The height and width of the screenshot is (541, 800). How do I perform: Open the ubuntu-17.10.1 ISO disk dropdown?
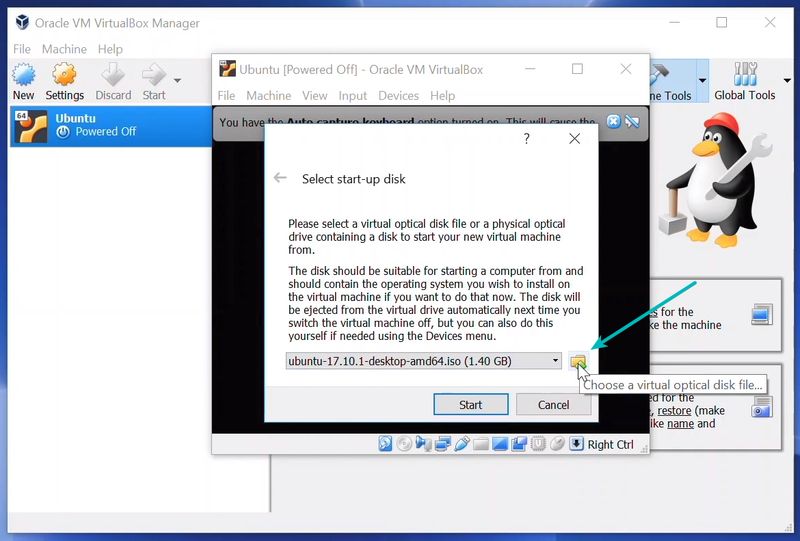tap(423, 361)
